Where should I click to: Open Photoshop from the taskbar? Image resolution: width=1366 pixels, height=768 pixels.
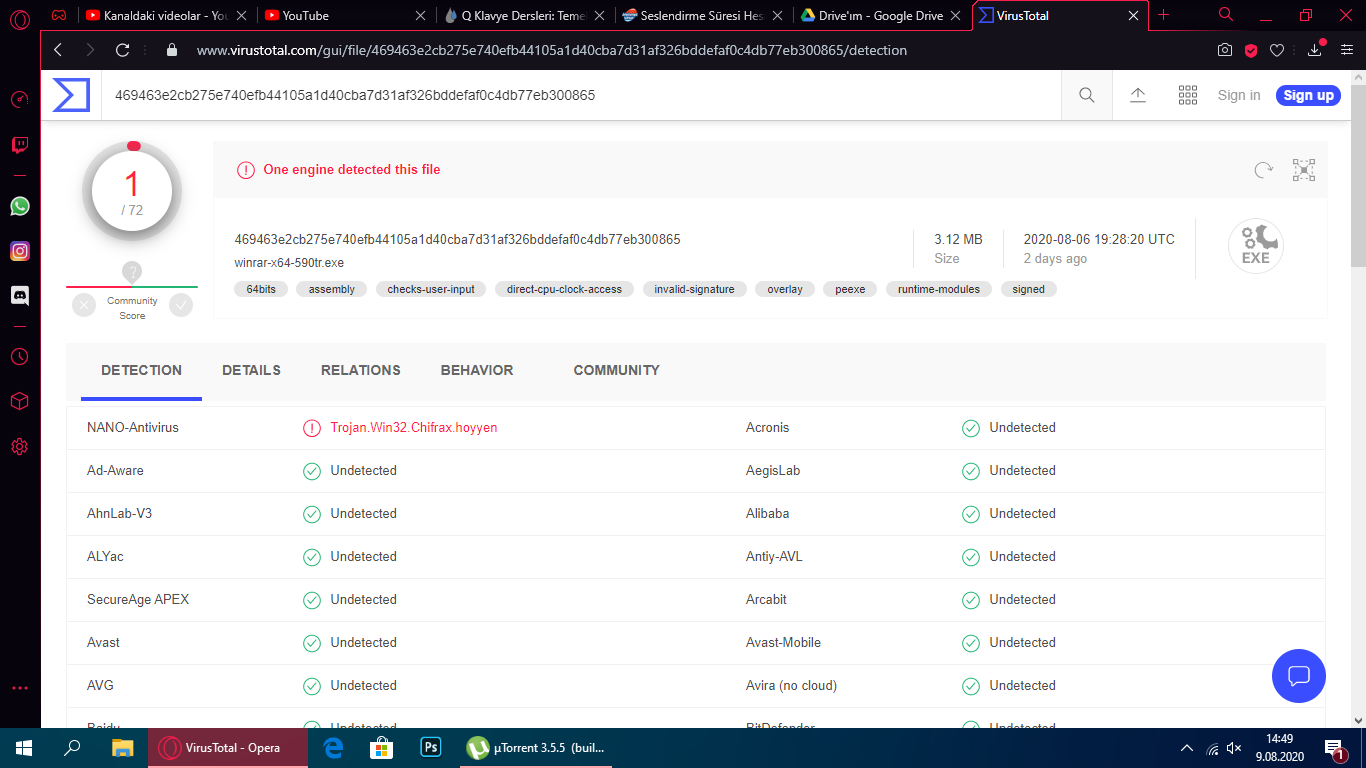(x=432, y=748)
